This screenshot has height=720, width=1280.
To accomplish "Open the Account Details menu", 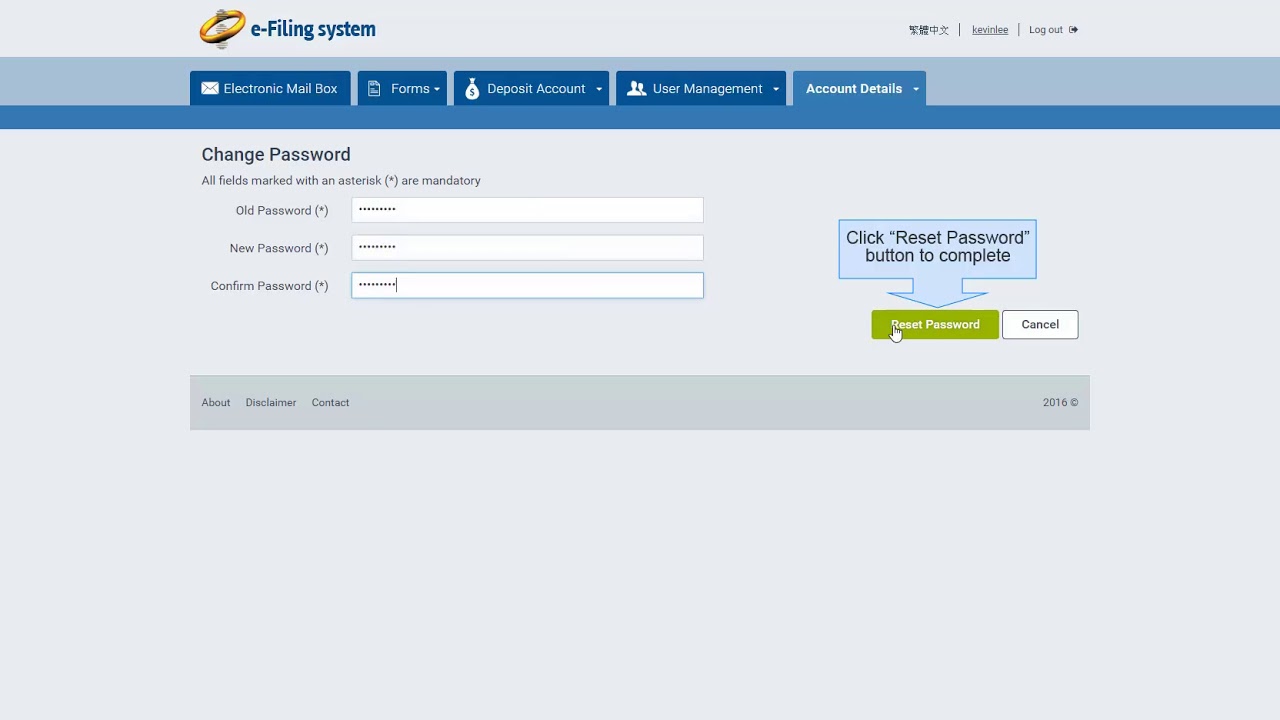I will 859,88.
